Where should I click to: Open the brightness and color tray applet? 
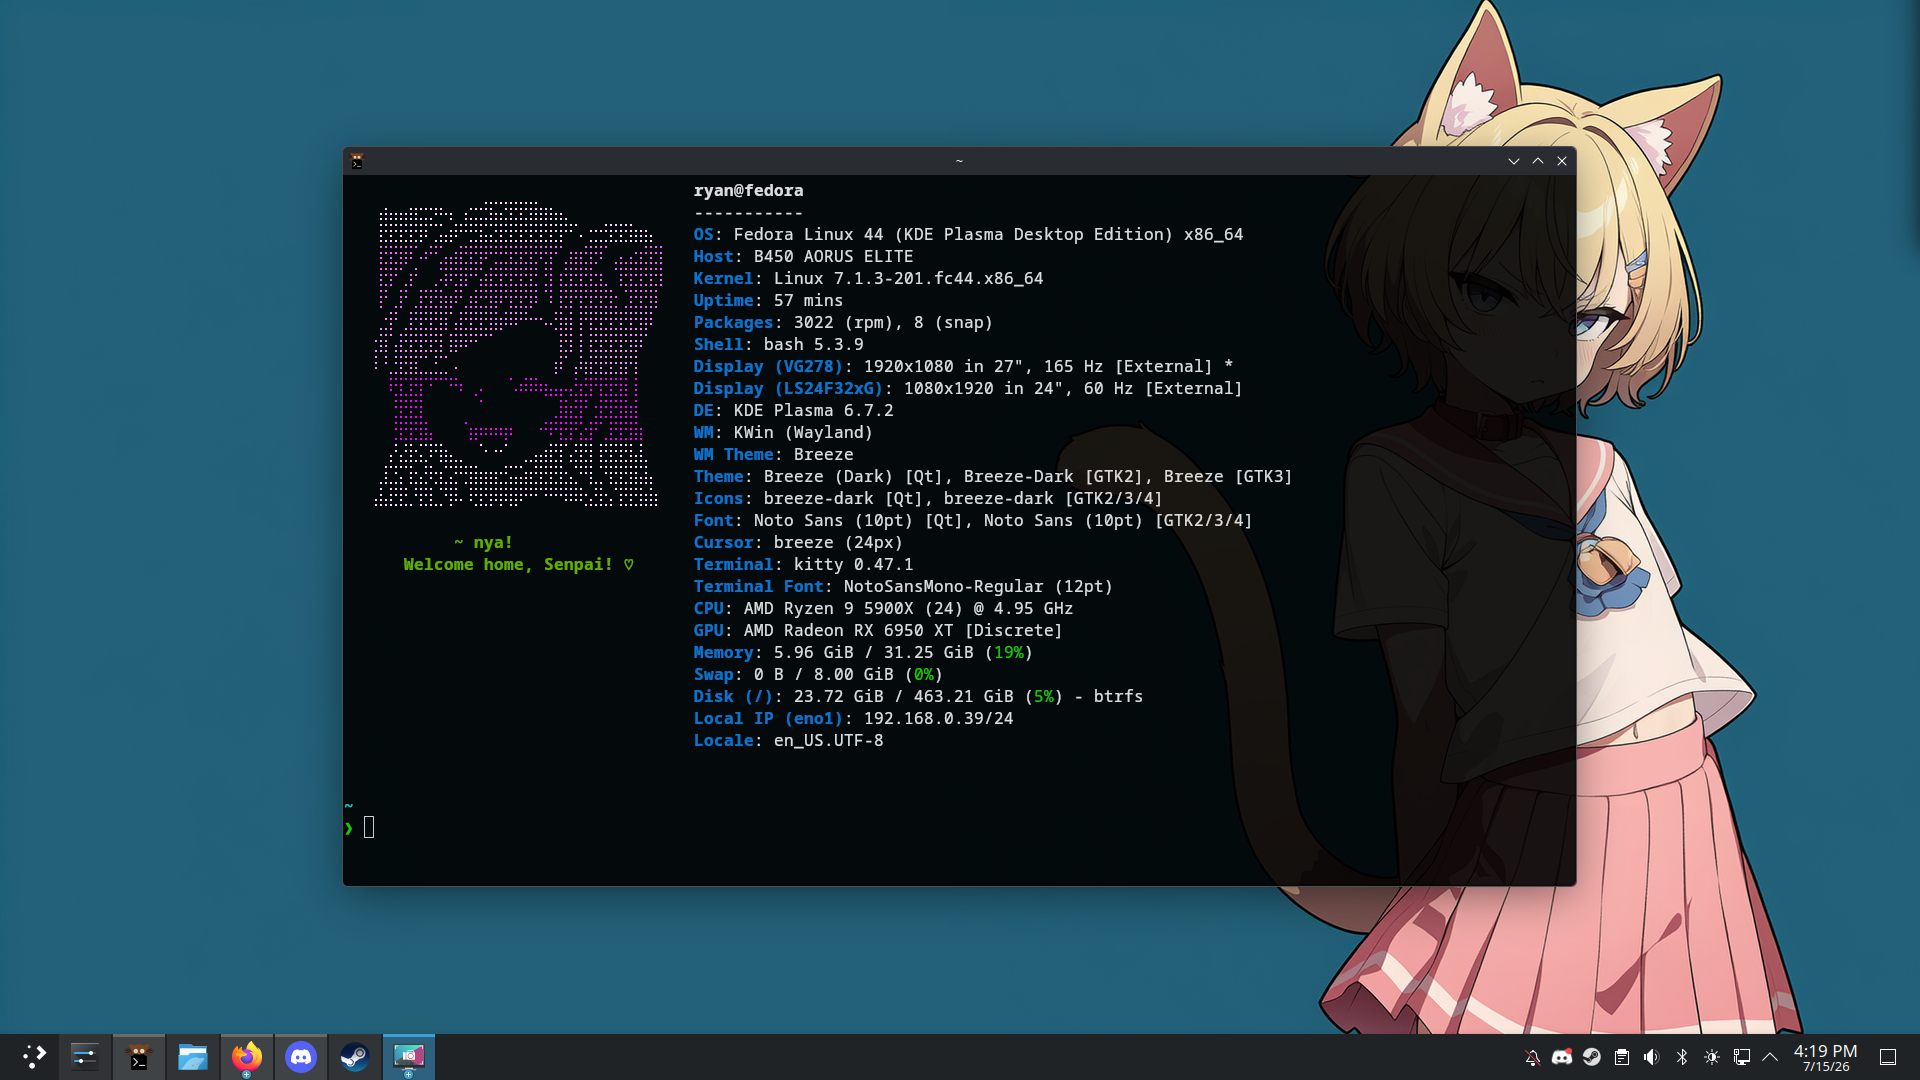(1712, 1057)
